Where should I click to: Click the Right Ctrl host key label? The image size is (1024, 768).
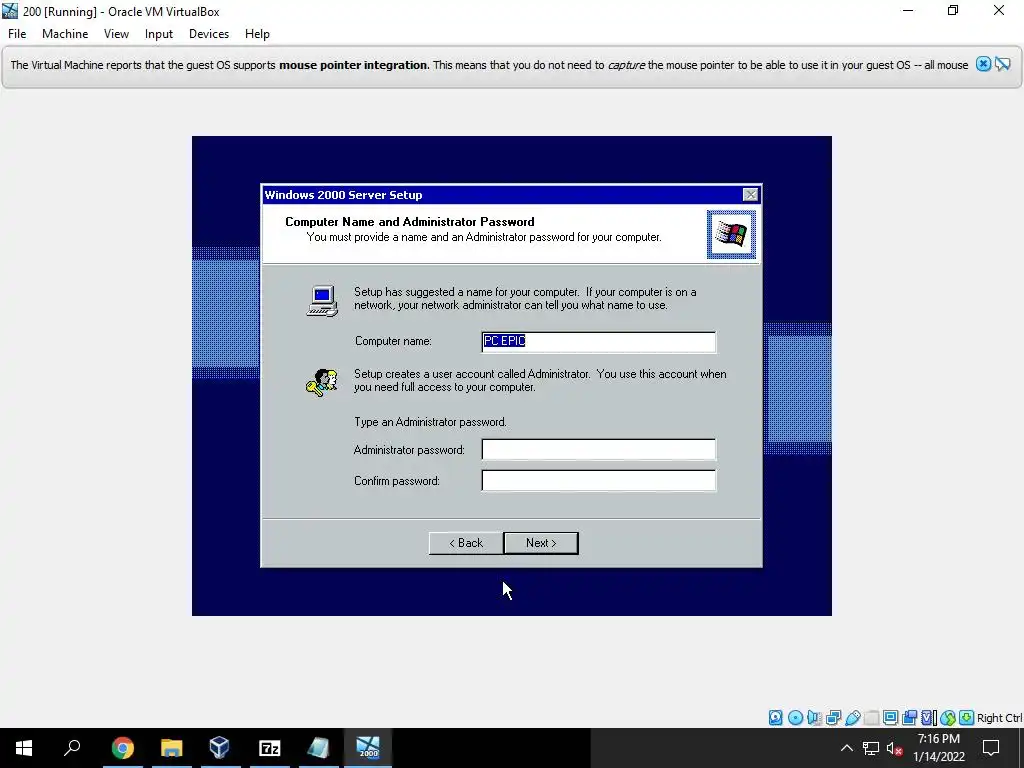pos(999,718)
